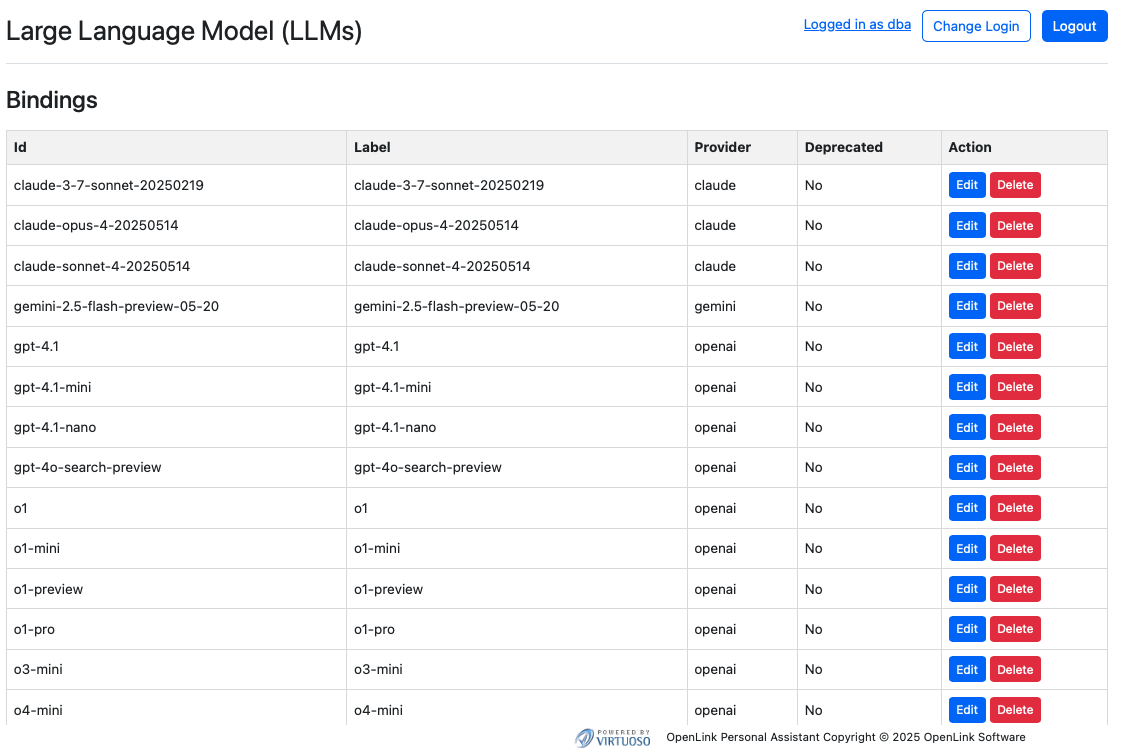Edit the o4-mini binding

pos(967,710)
